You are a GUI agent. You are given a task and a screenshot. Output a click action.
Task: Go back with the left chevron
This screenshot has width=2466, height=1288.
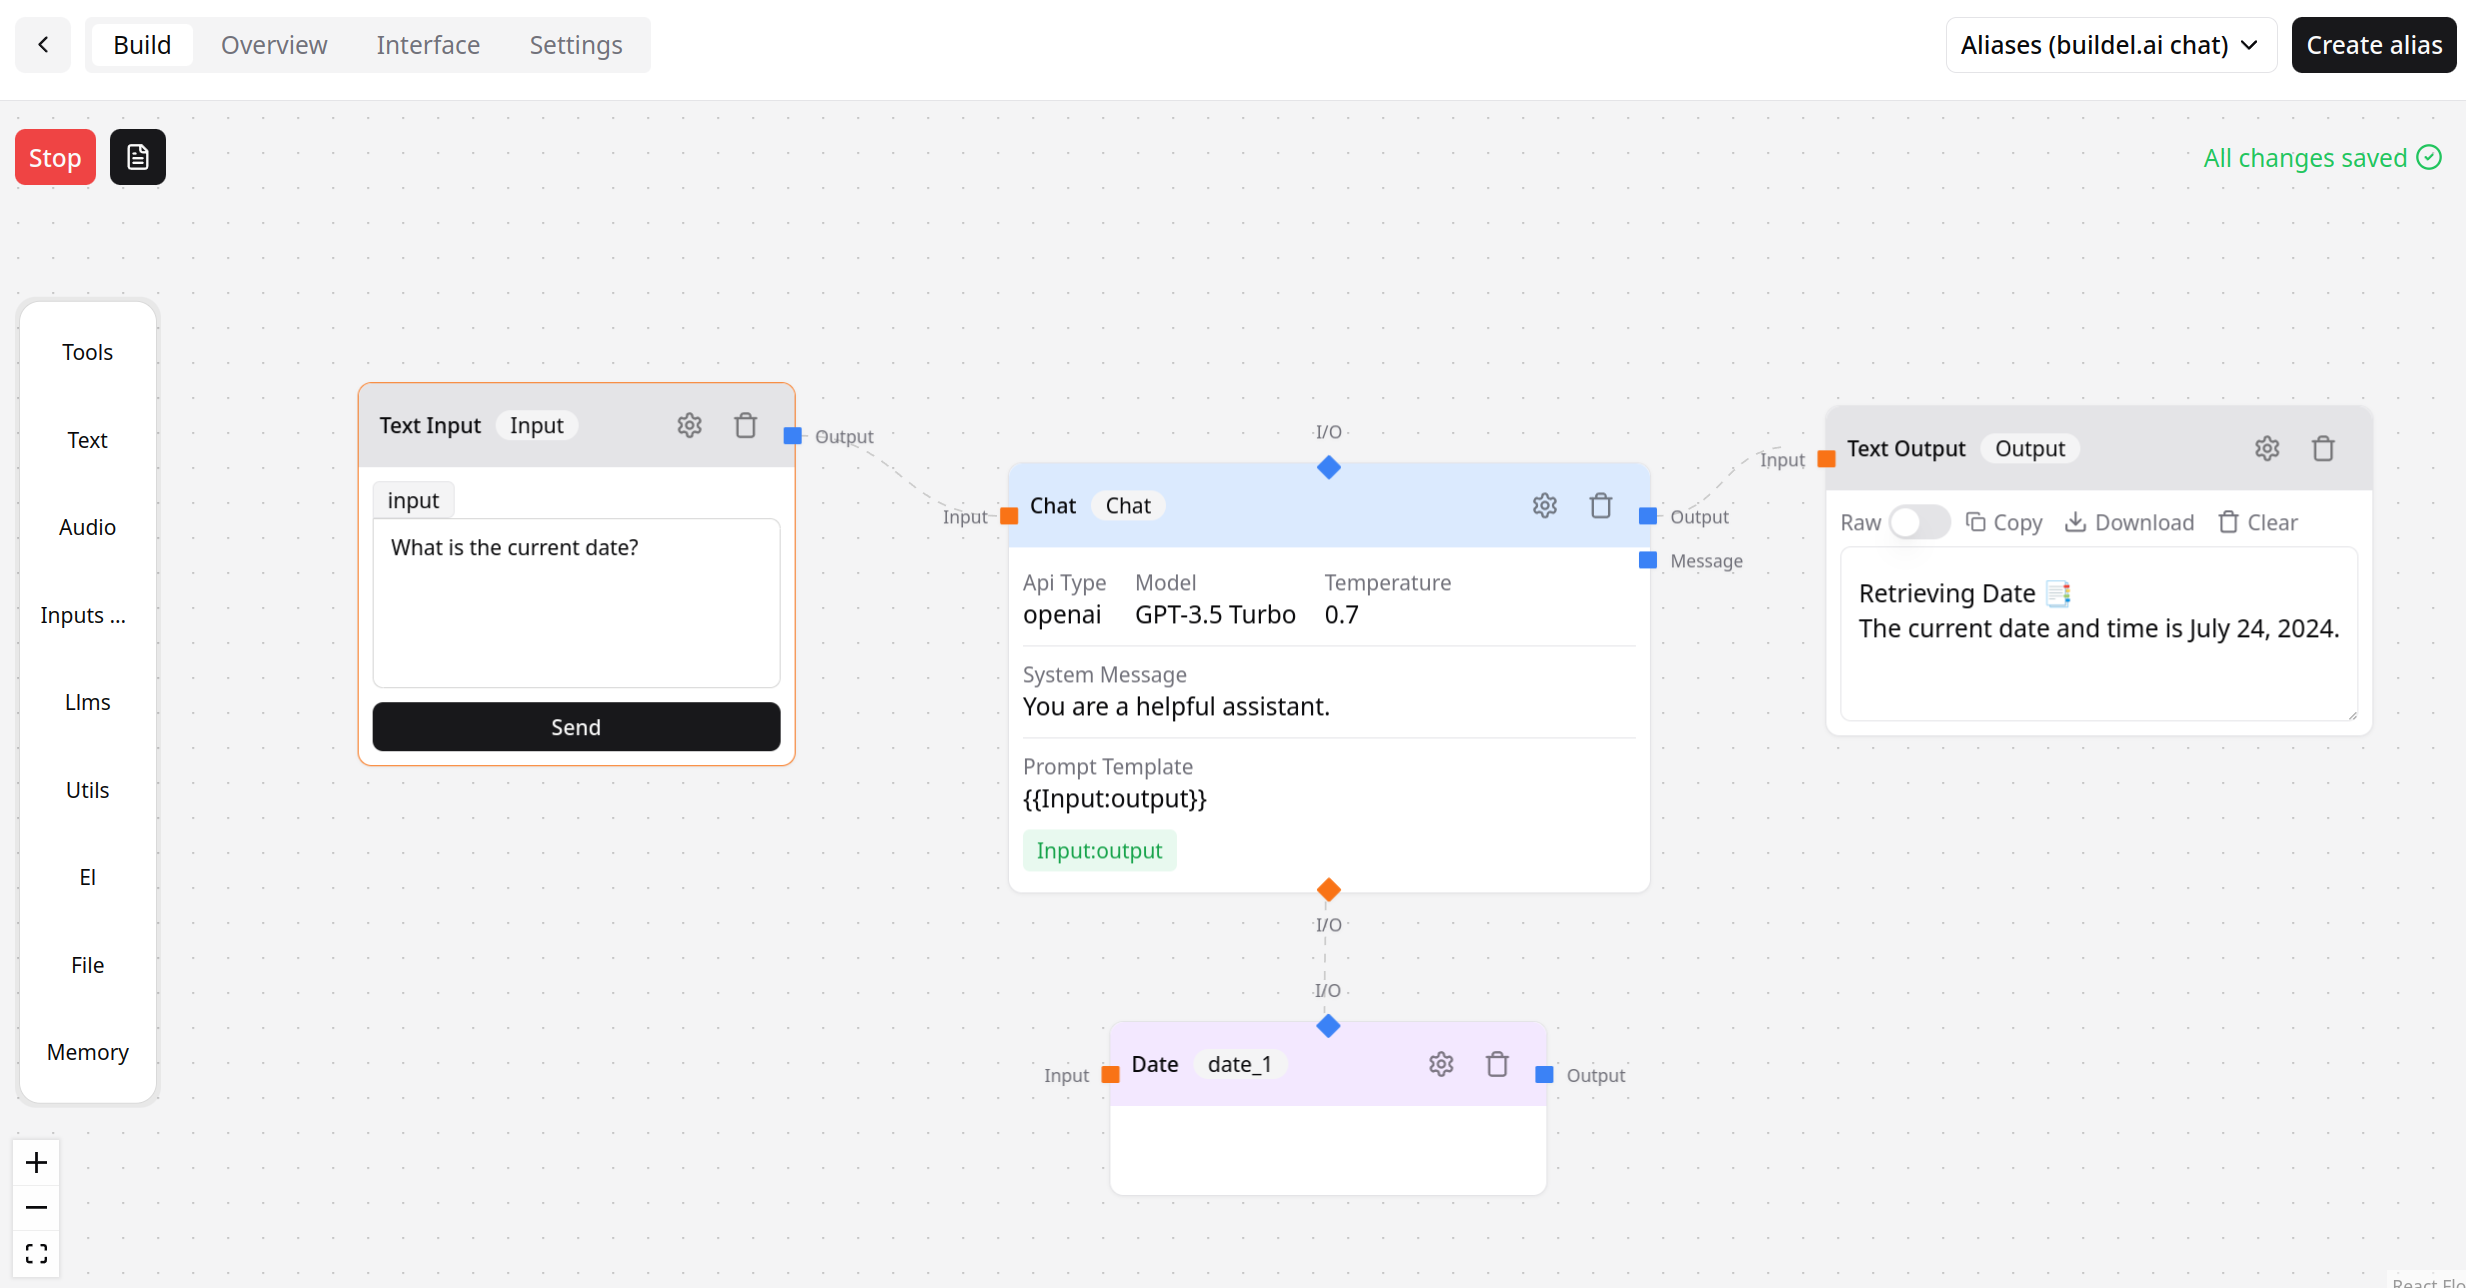point(43,45)
